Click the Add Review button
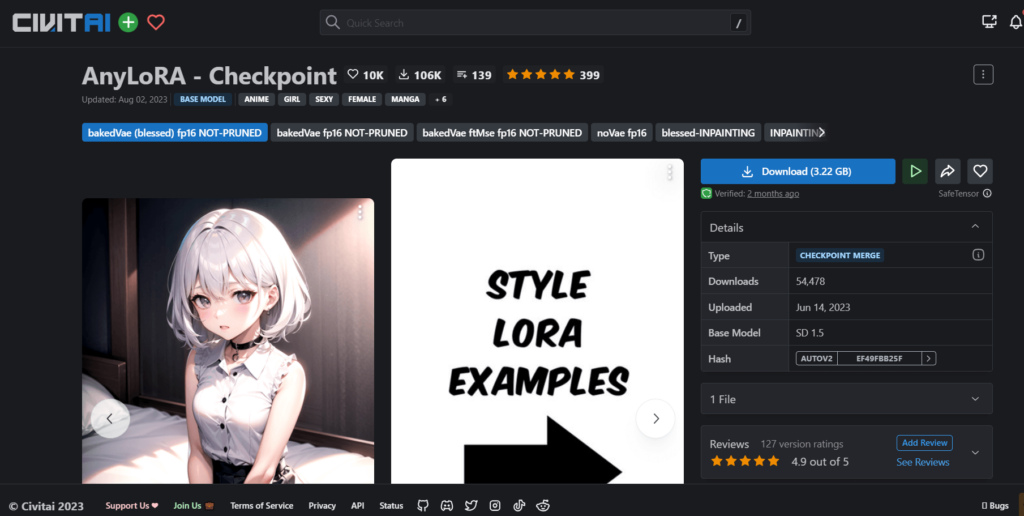 [924, 443]
